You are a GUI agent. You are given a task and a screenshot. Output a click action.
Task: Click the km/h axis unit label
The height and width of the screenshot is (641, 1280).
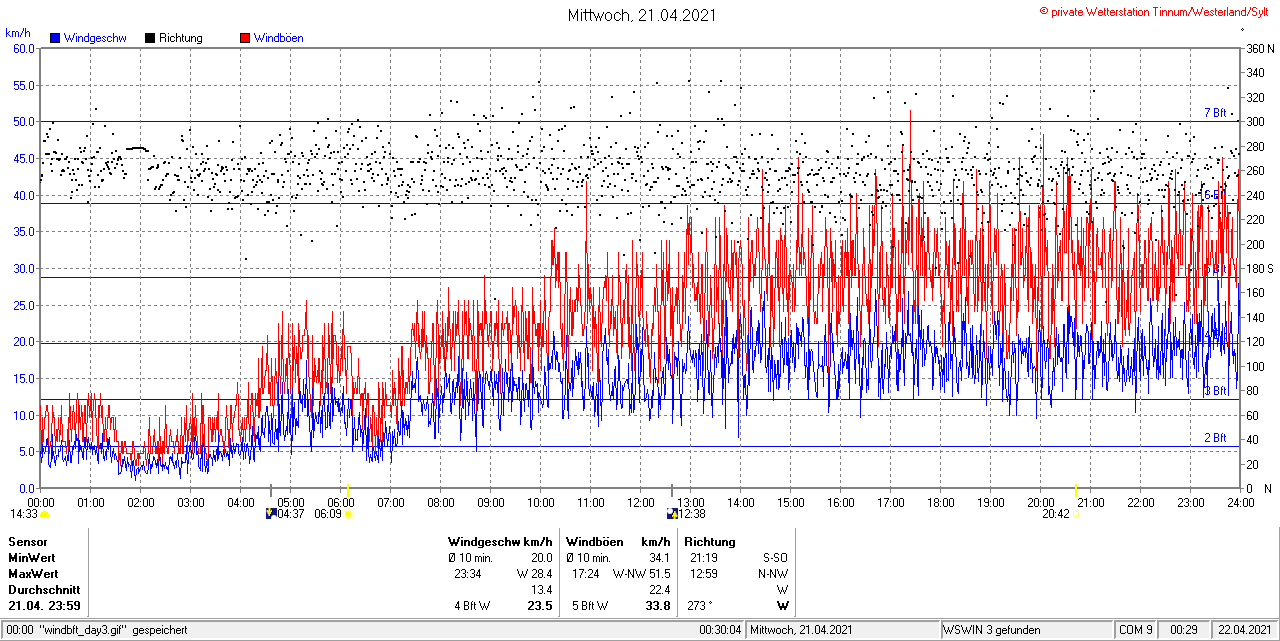18,33
